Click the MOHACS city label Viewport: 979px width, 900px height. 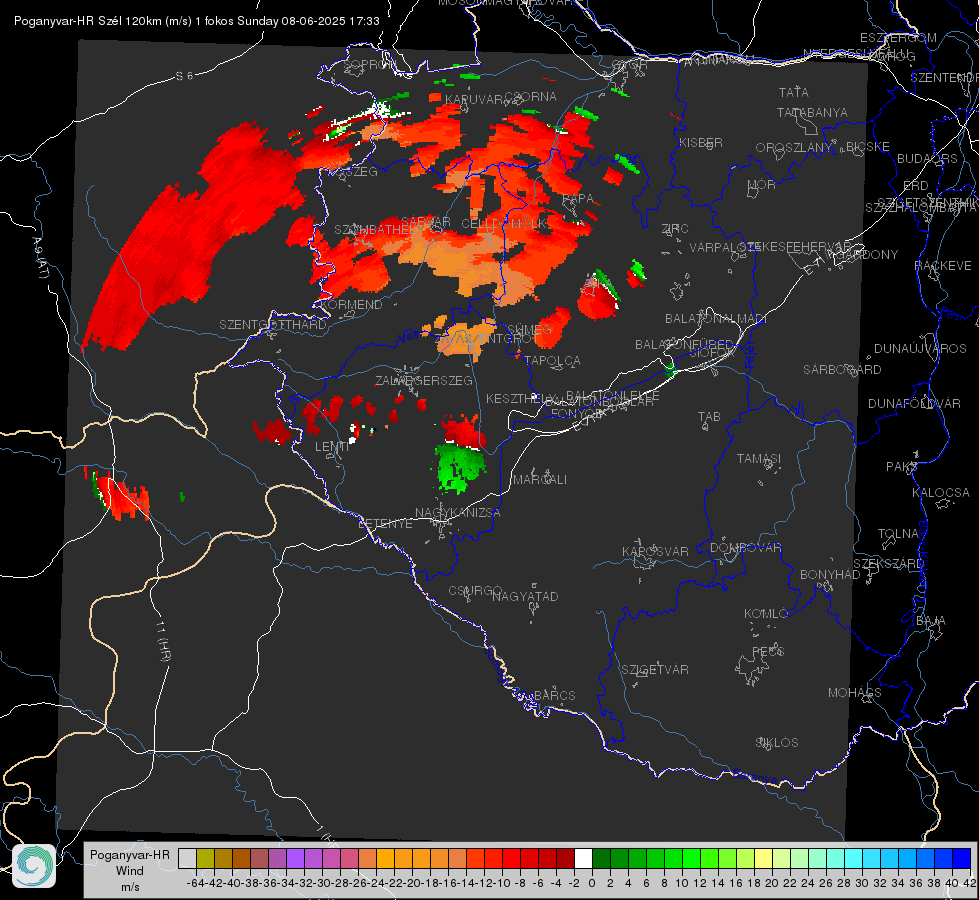point(855,693)
